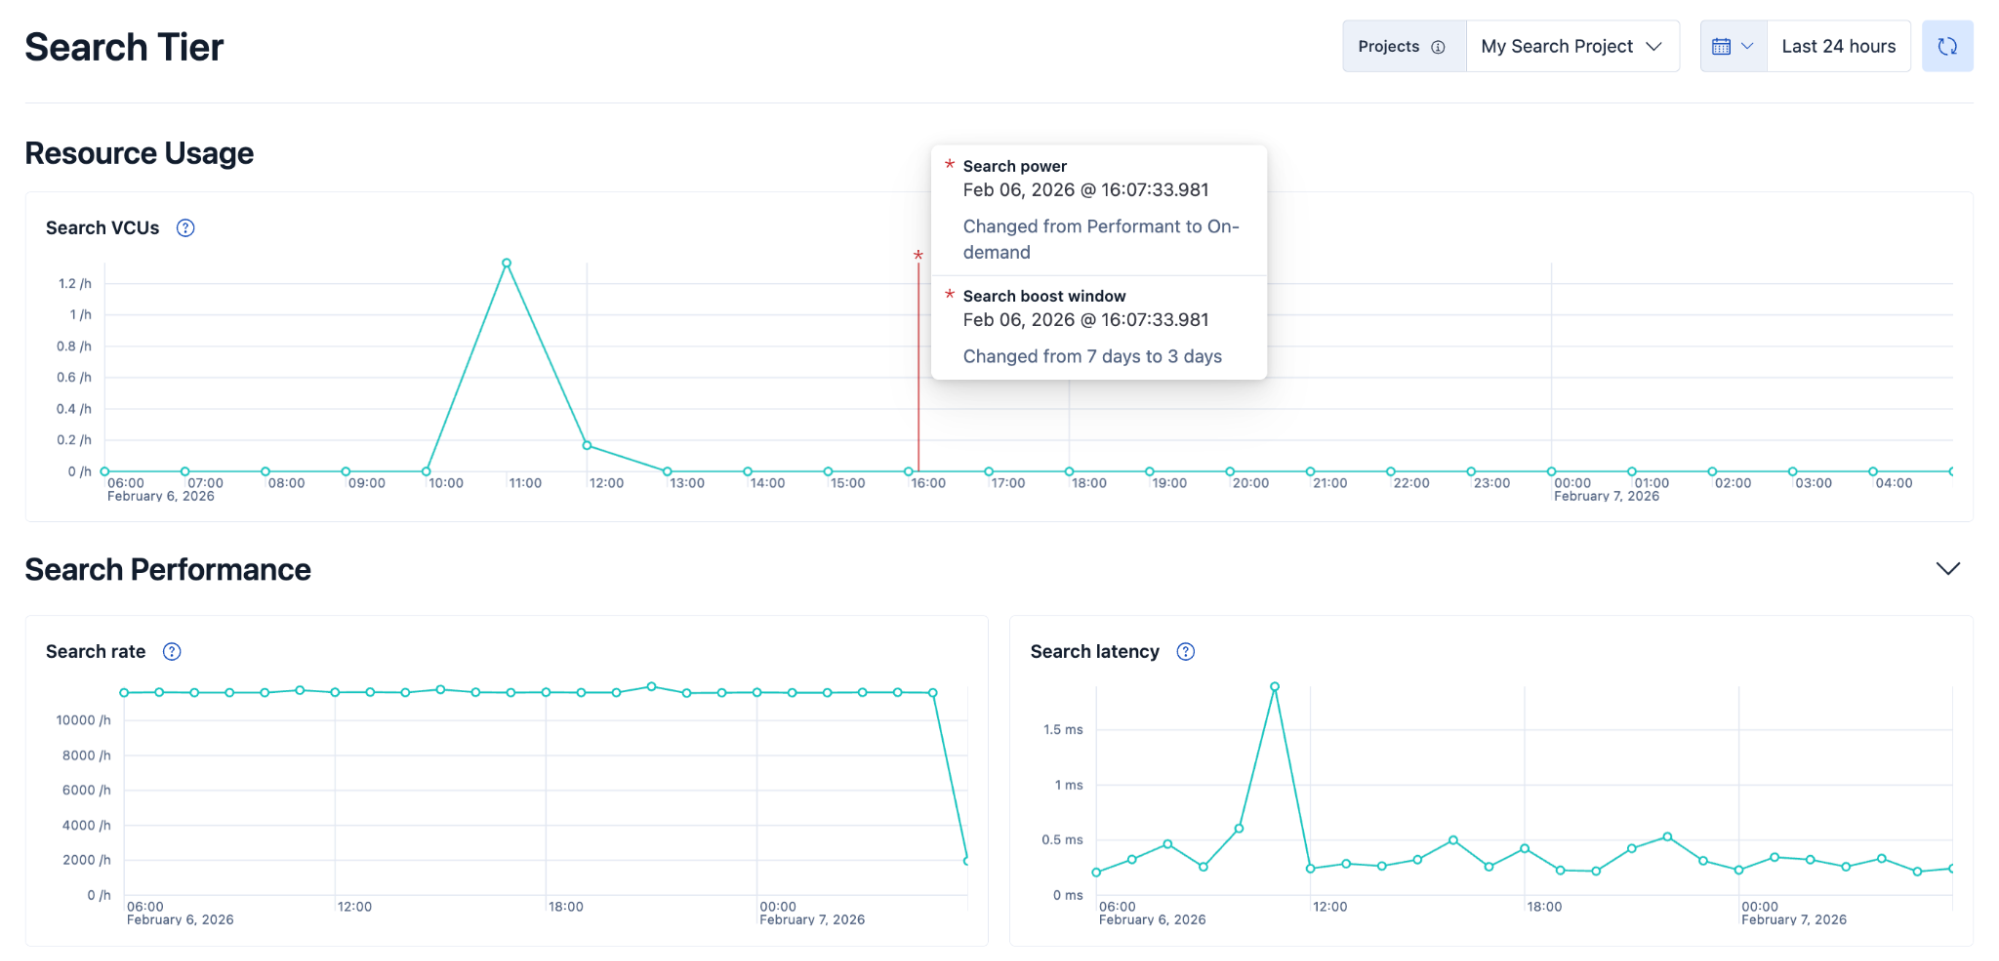Open the calendar date picker icon
Image resolution: width=1999 pixels, height=961 pixels.
point(1722,45)
